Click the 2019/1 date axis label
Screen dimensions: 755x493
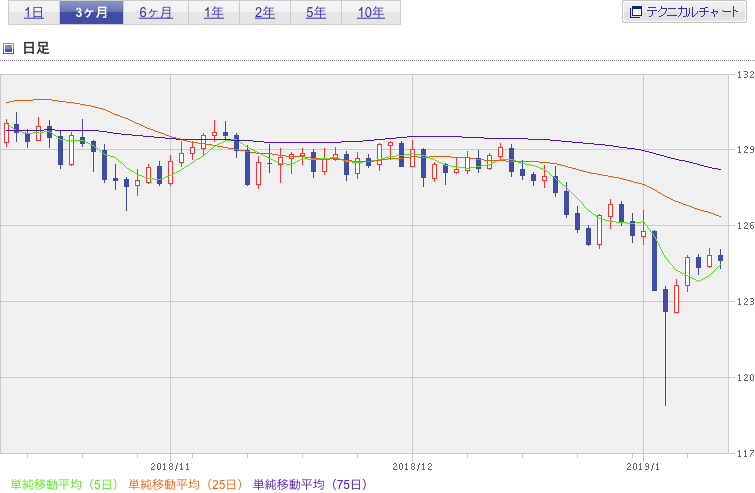(x=643, y=467)
